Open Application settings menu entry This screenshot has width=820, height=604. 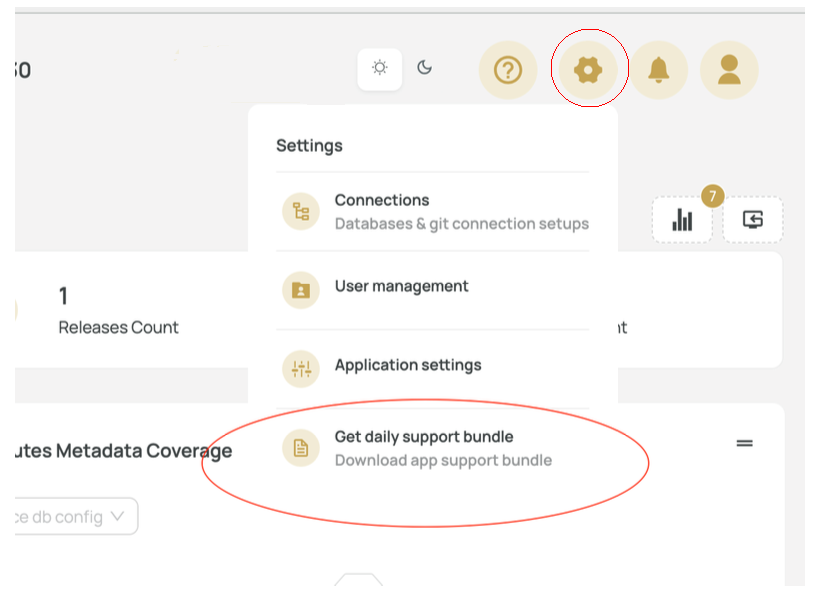(408, 365)
